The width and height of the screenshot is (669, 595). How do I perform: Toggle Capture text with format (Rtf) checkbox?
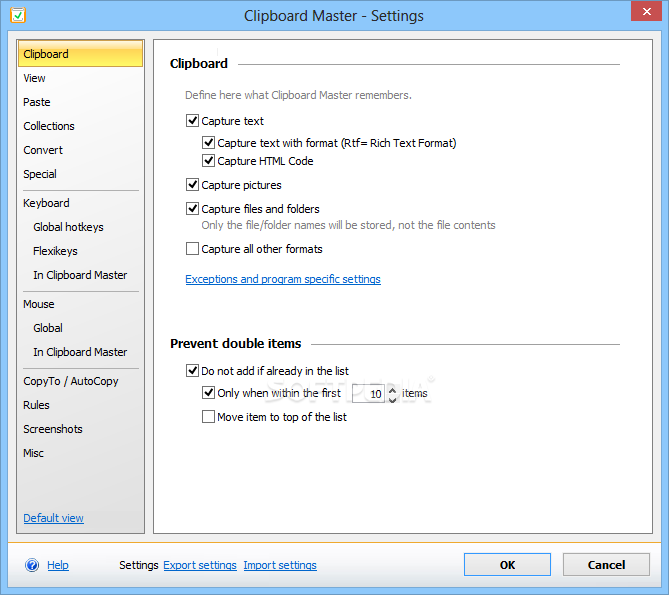pyautogui.click(x=208, y=142)
